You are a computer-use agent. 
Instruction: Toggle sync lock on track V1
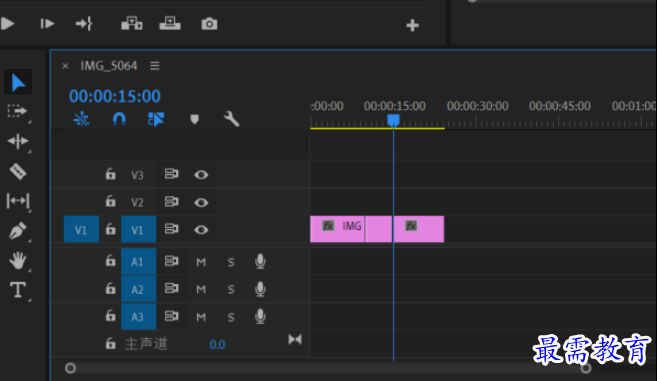click(x=171, y=229)
